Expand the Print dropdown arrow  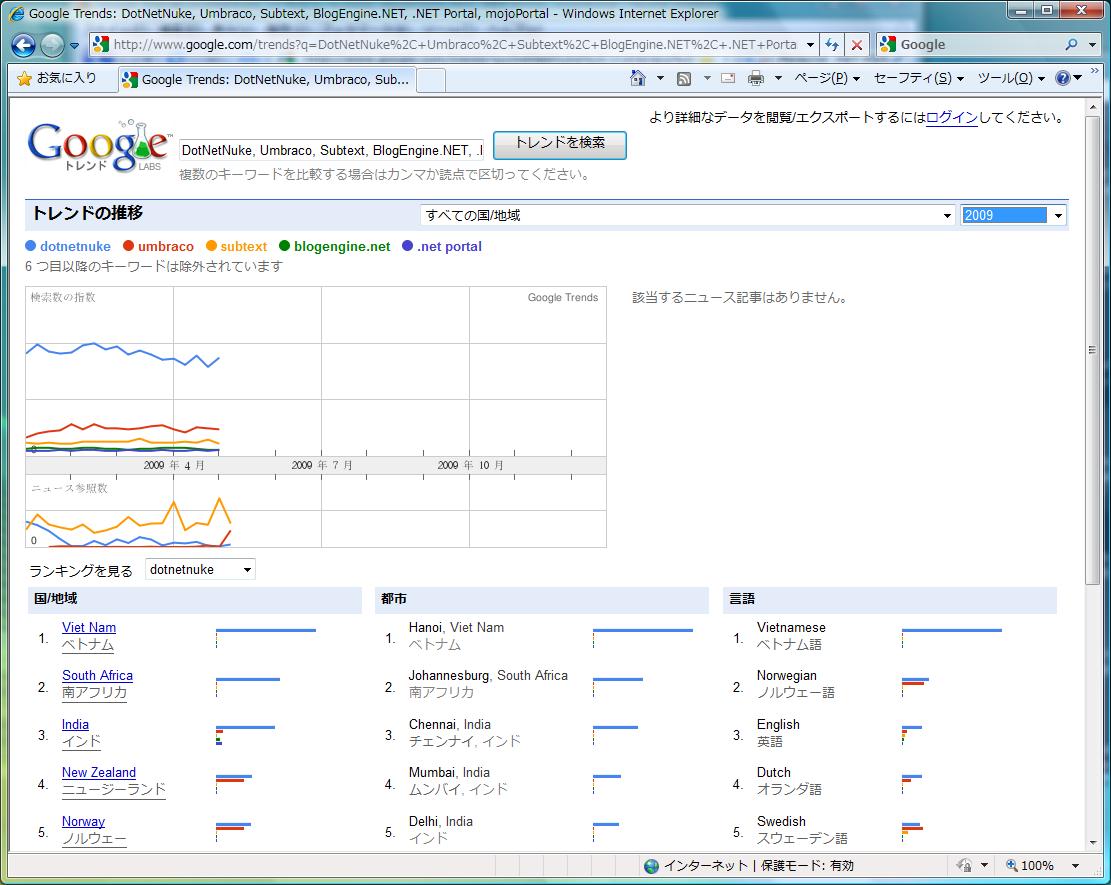pyautogui.click(x=778, y=78)
